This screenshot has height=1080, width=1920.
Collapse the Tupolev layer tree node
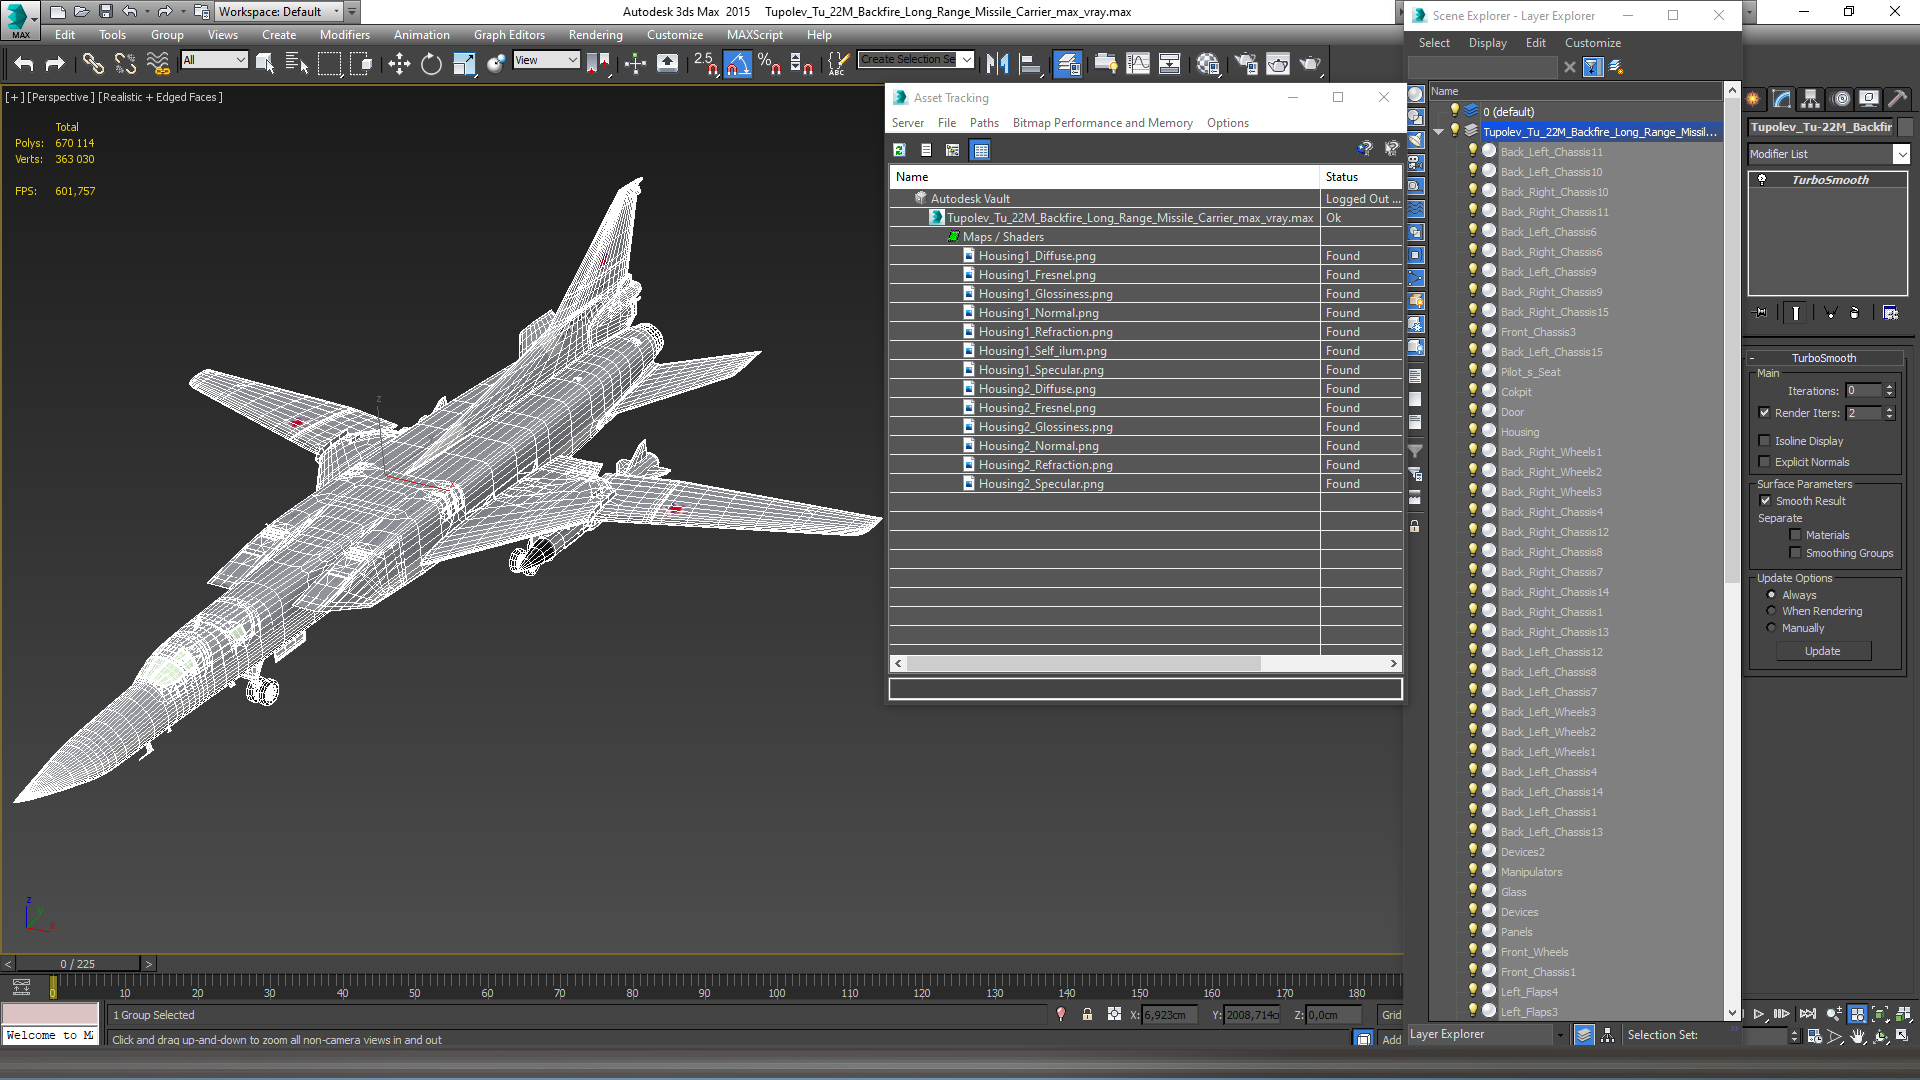(x=1438, y=132)
